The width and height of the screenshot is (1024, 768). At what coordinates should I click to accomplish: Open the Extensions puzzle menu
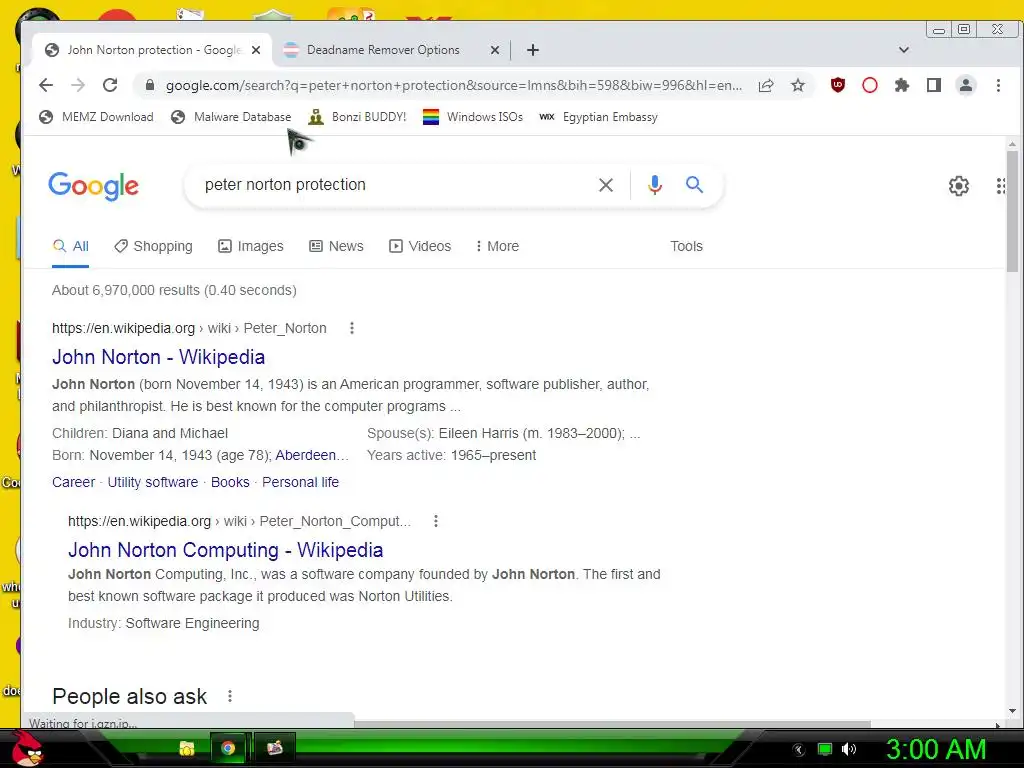(902, 85)
